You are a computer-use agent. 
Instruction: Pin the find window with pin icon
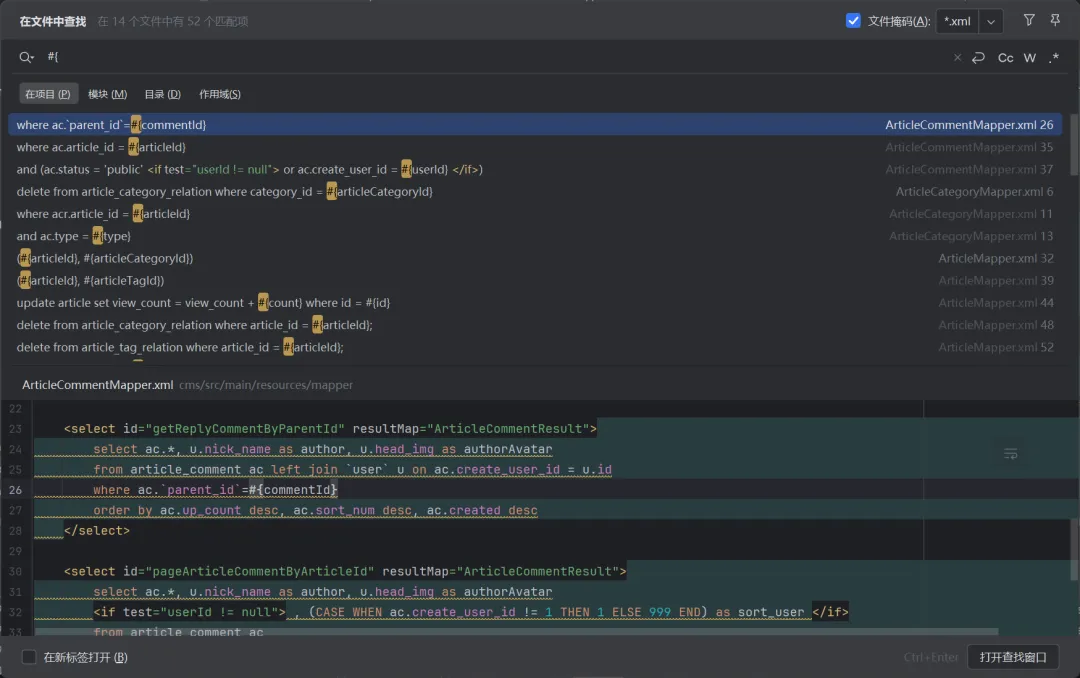point(1055,21)
